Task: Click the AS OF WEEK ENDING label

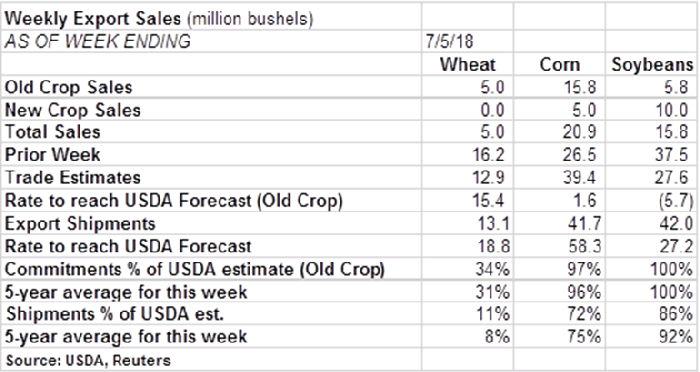Action: coord(97,42)
